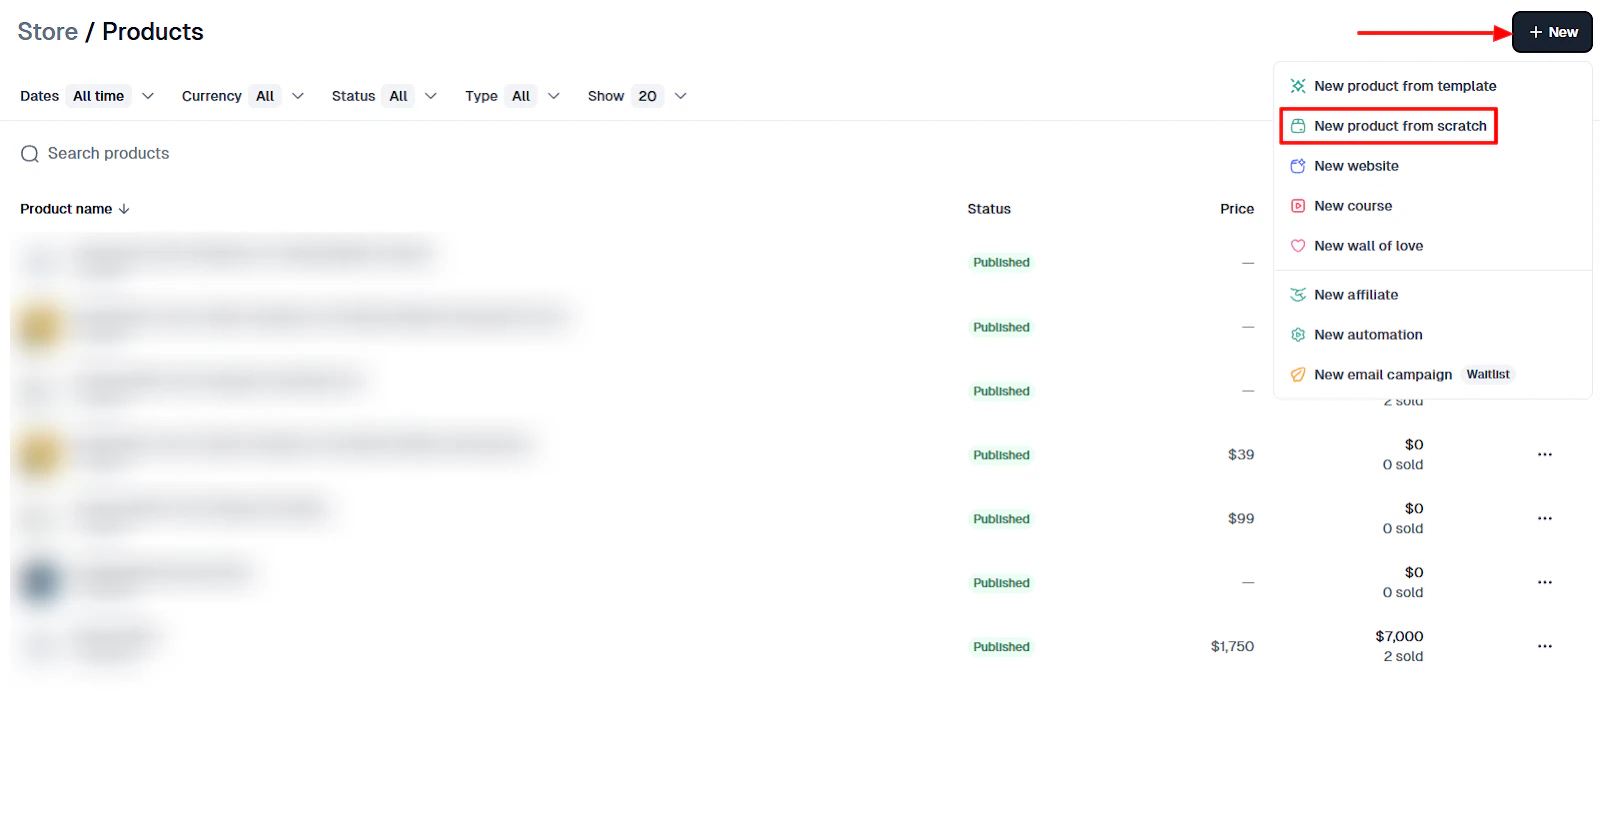Click the product box icon beside 'from scratch'
Viewport: 1600px width, 818px height.
[x=1298, y=126]
